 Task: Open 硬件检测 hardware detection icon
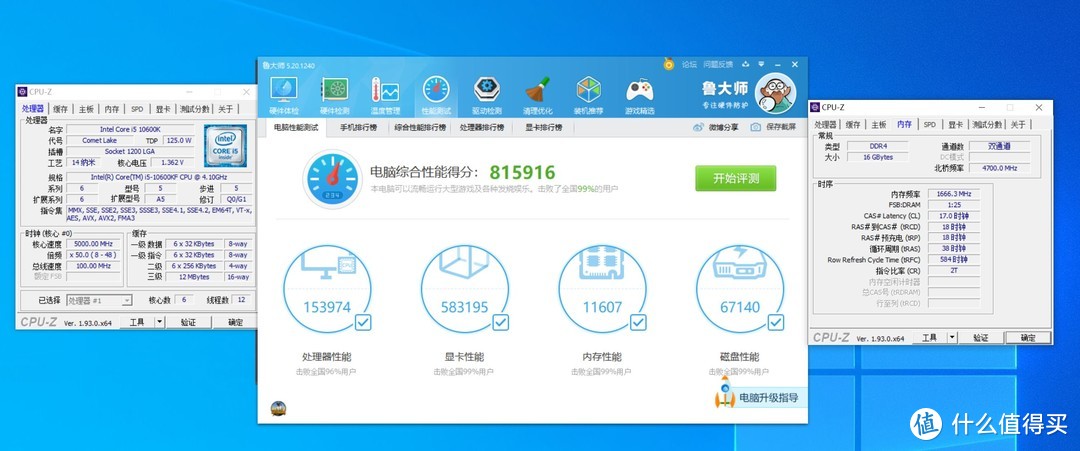point(335,90)
